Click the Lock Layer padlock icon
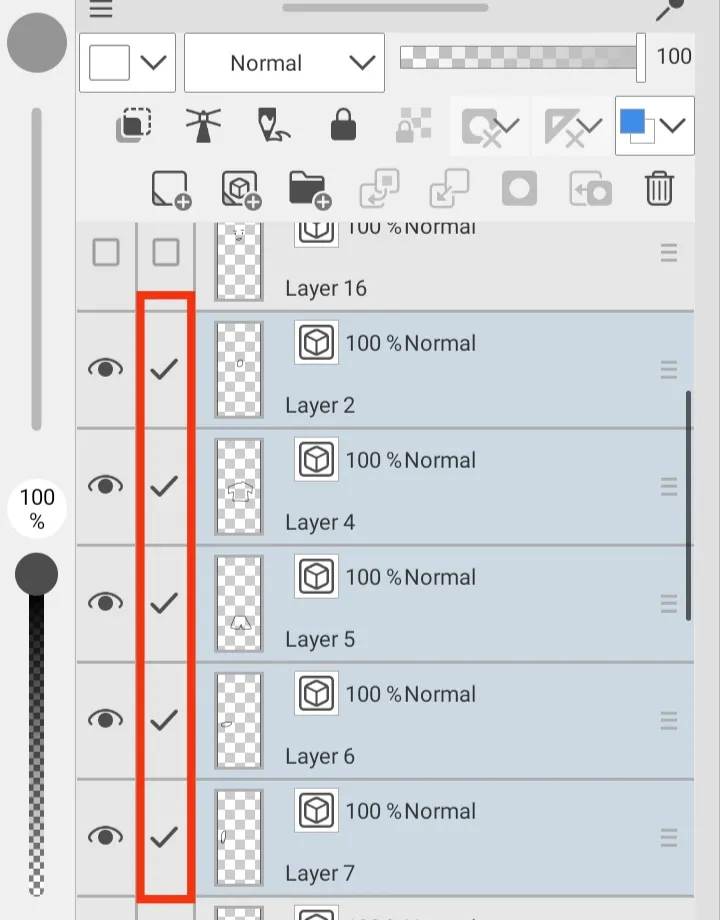Image resolution: width=720 pixels, height=920 pixels. click(343, 124)
